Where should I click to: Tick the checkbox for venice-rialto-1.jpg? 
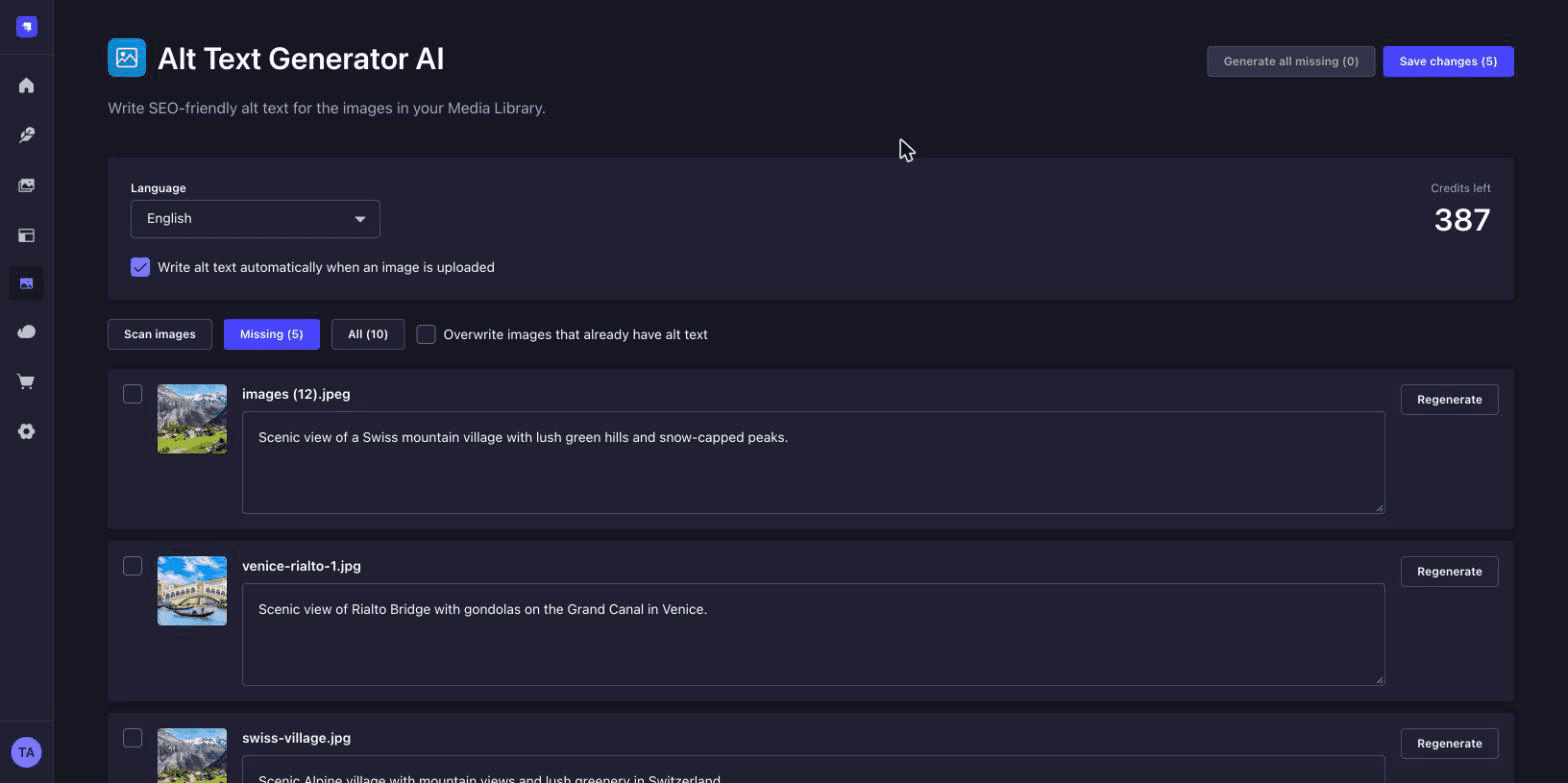[x=132, y=566]
